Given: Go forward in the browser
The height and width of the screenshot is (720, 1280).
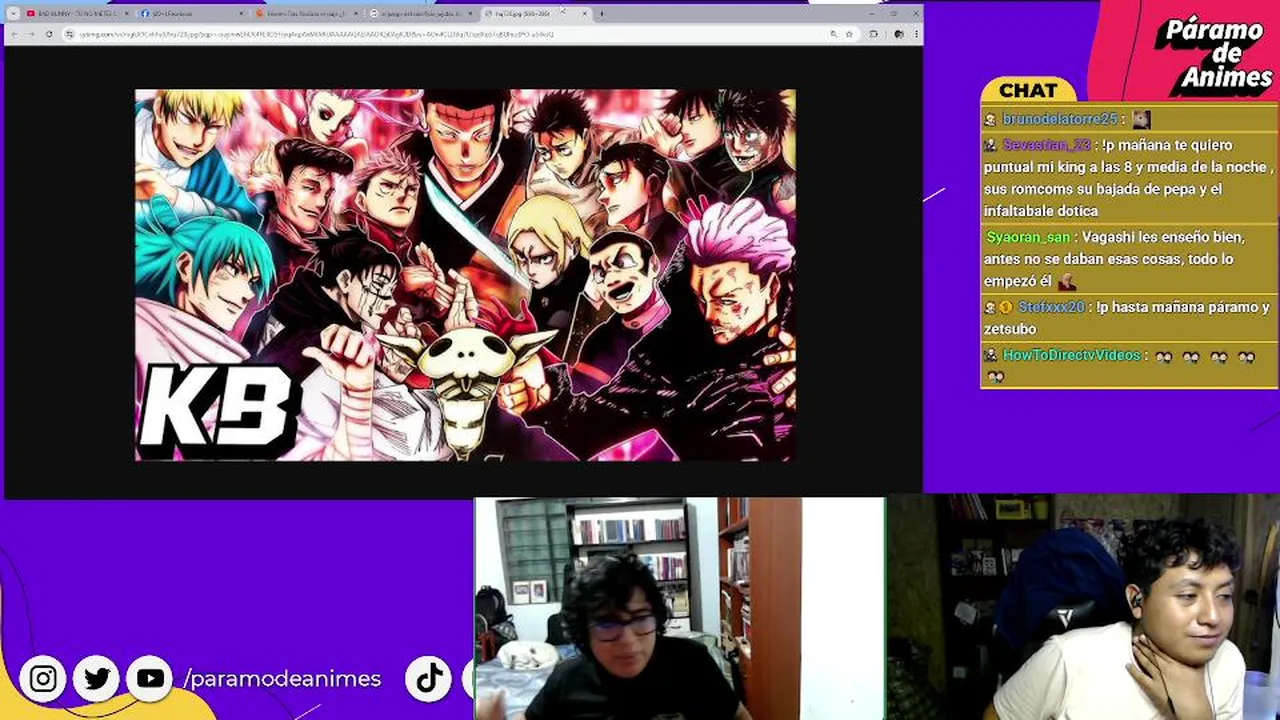Looking at the screenshot, I should click(31, 34).
